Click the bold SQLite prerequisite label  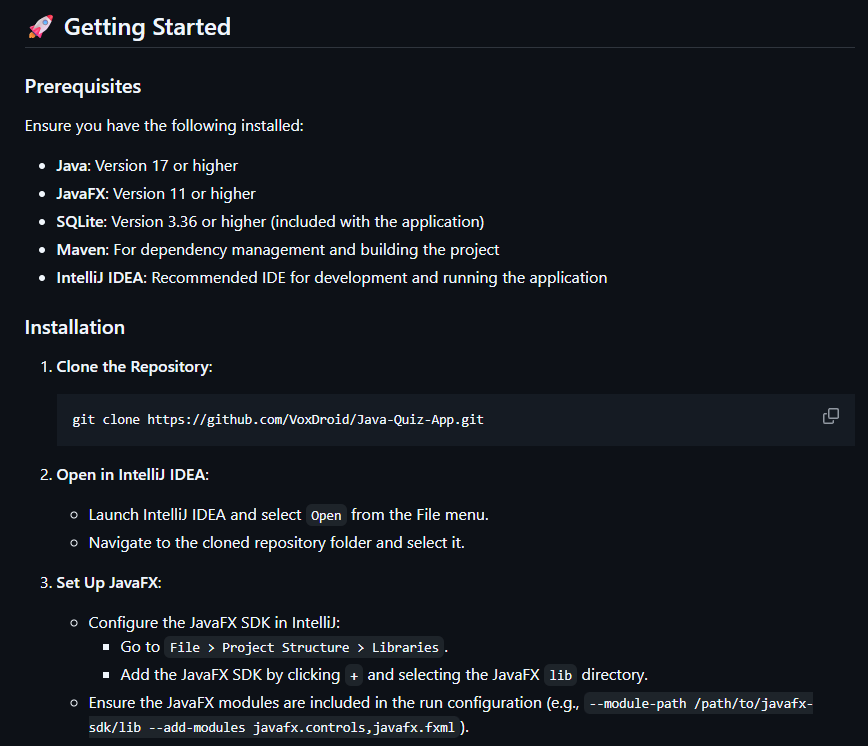point(80,221)
